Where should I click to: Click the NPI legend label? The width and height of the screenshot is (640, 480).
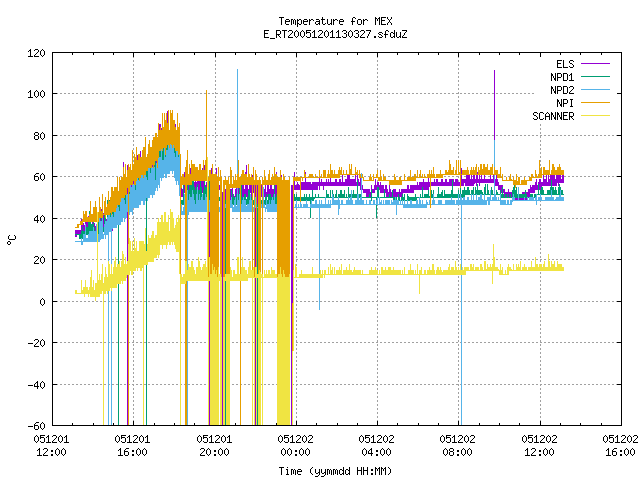(565, 103)
